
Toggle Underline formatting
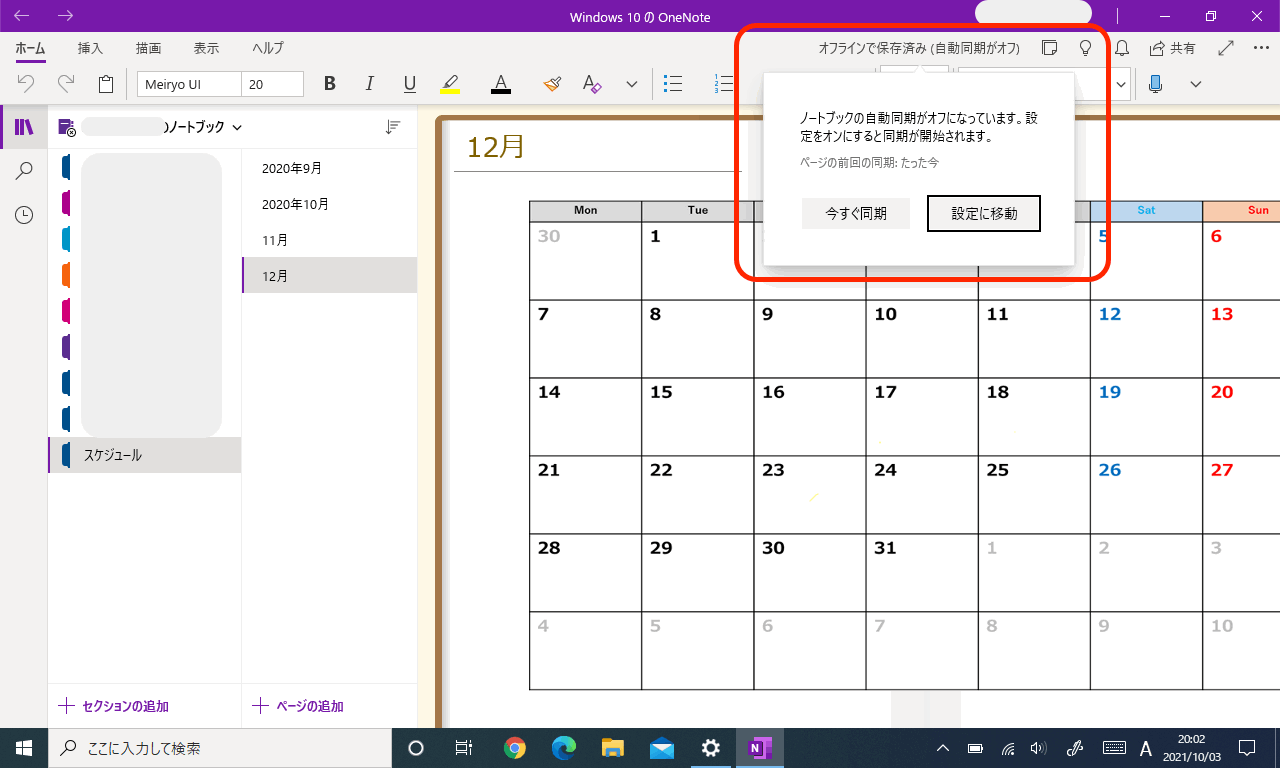tap(409, 84)
